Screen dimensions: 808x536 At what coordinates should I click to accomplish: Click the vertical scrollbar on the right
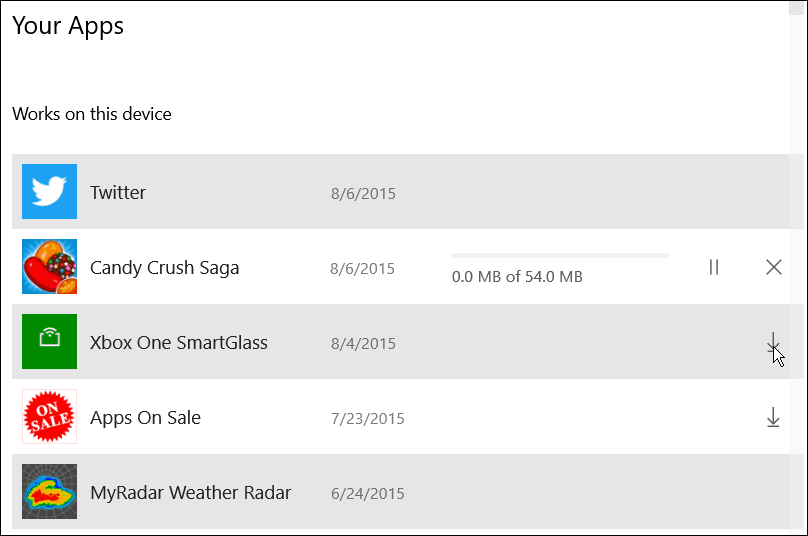797,268
